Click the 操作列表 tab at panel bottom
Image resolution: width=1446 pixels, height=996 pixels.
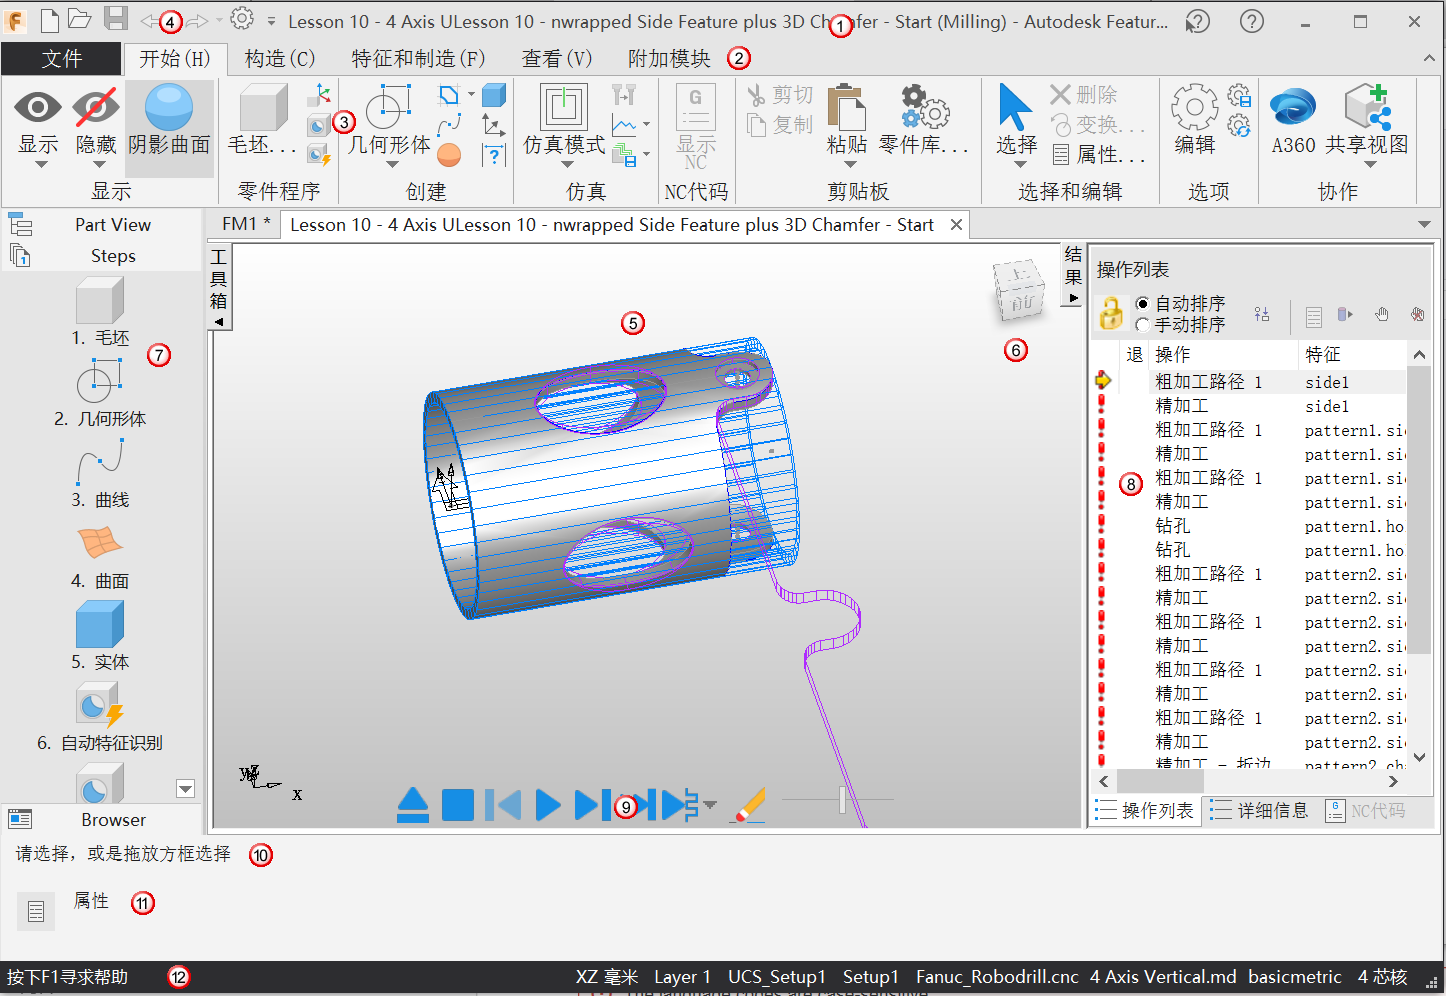click(1146, 810)
